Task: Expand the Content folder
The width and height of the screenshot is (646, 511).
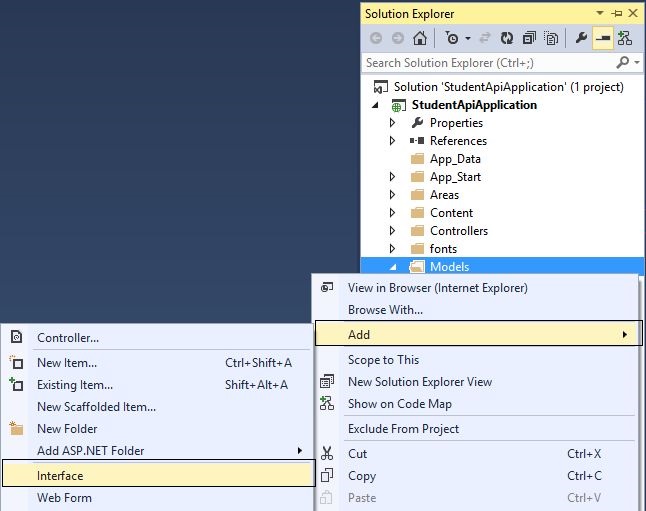Action: [392, 213]
